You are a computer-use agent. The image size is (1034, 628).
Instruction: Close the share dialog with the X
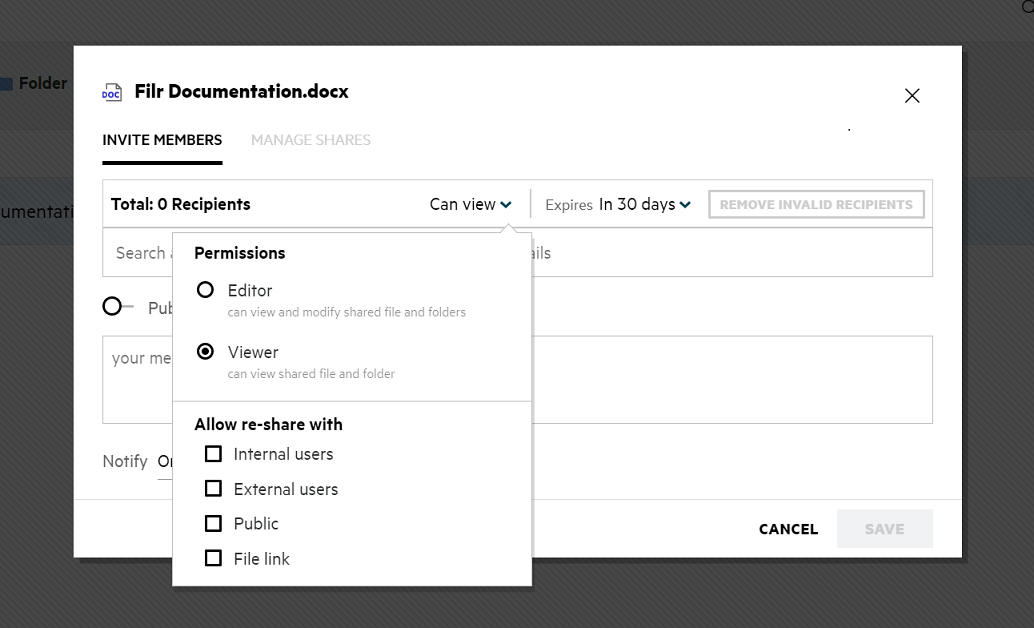pyautogui.click(x=911, y=96)
